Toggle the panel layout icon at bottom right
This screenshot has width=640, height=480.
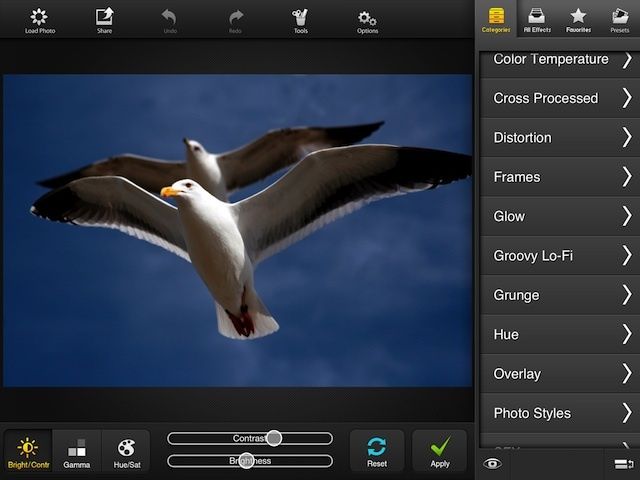624,463
